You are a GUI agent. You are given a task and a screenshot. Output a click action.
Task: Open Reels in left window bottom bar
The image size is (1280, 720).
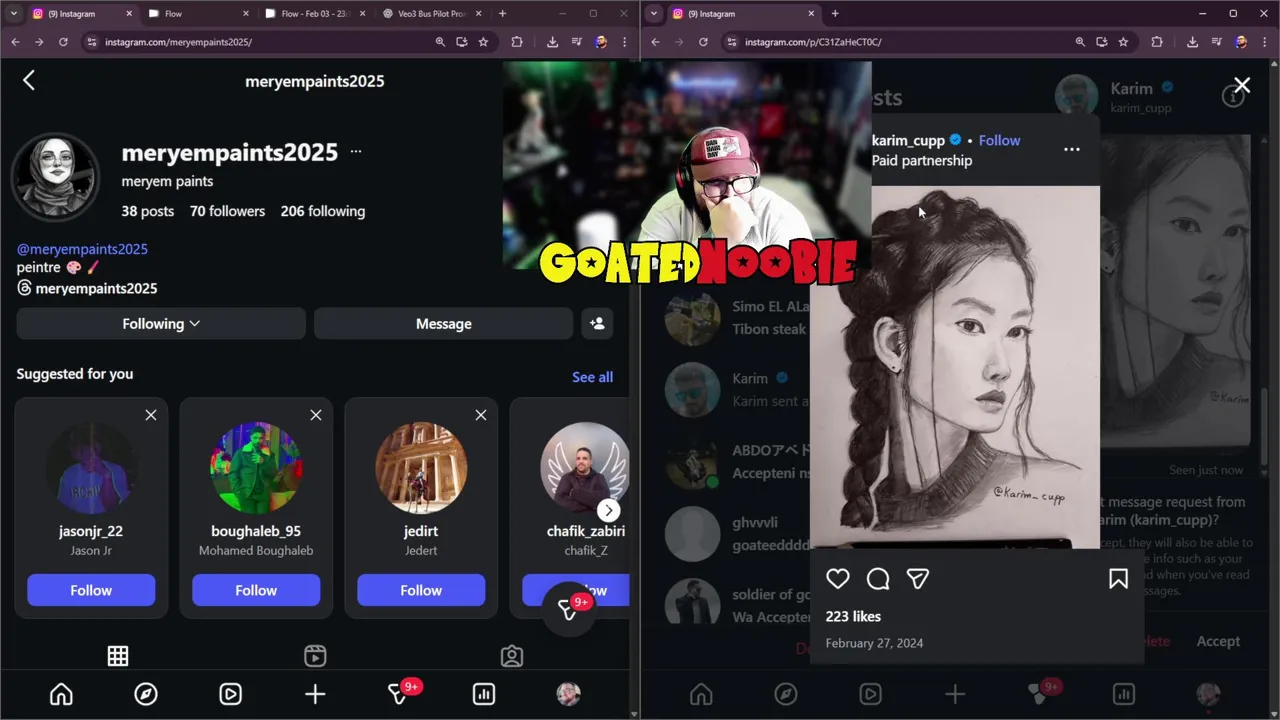coord(230,694)
